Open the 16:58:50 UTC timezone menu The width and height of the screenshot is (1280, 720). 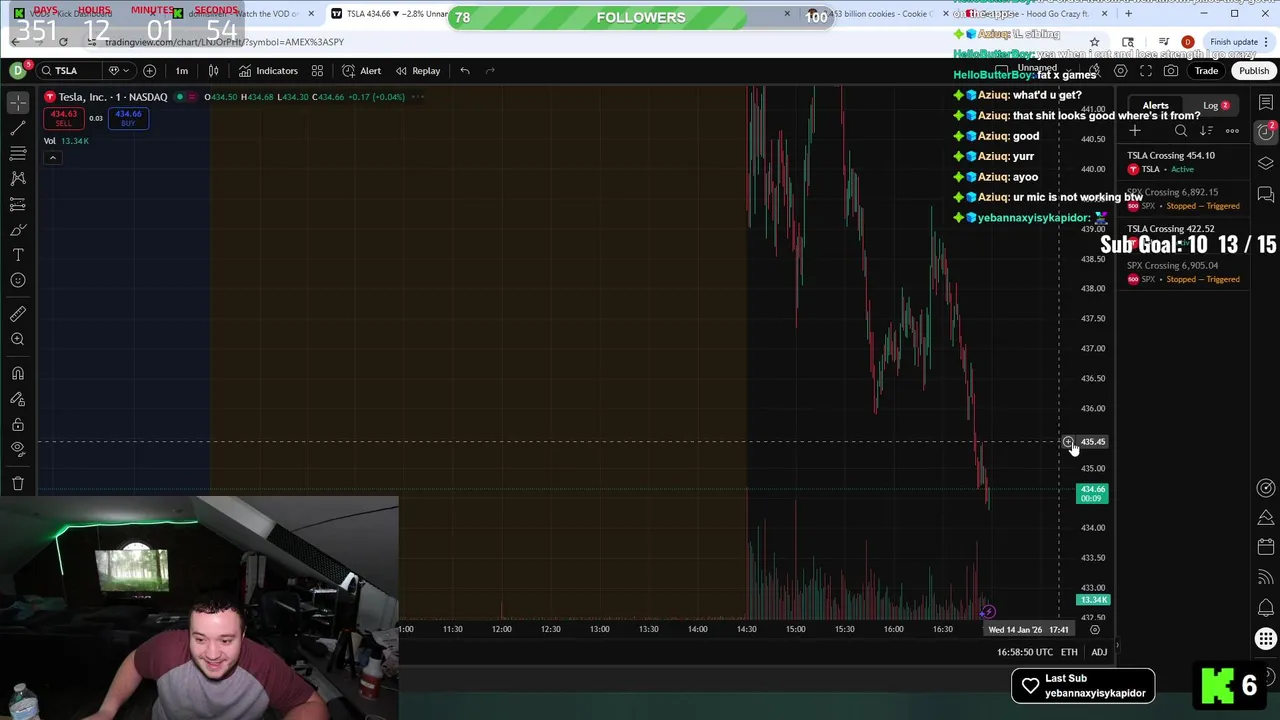1024,652
